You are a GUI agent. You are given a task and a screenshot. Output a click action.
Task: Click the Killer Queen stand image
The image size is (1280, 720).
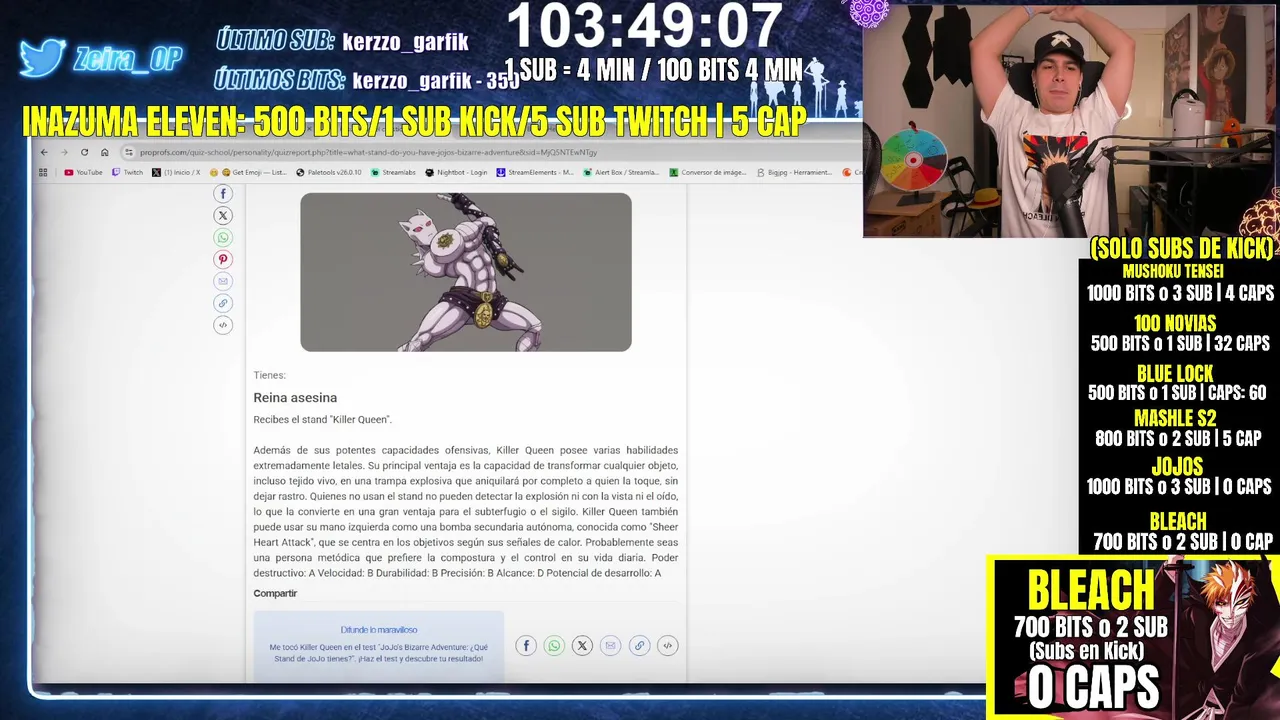tap(466, 272)
